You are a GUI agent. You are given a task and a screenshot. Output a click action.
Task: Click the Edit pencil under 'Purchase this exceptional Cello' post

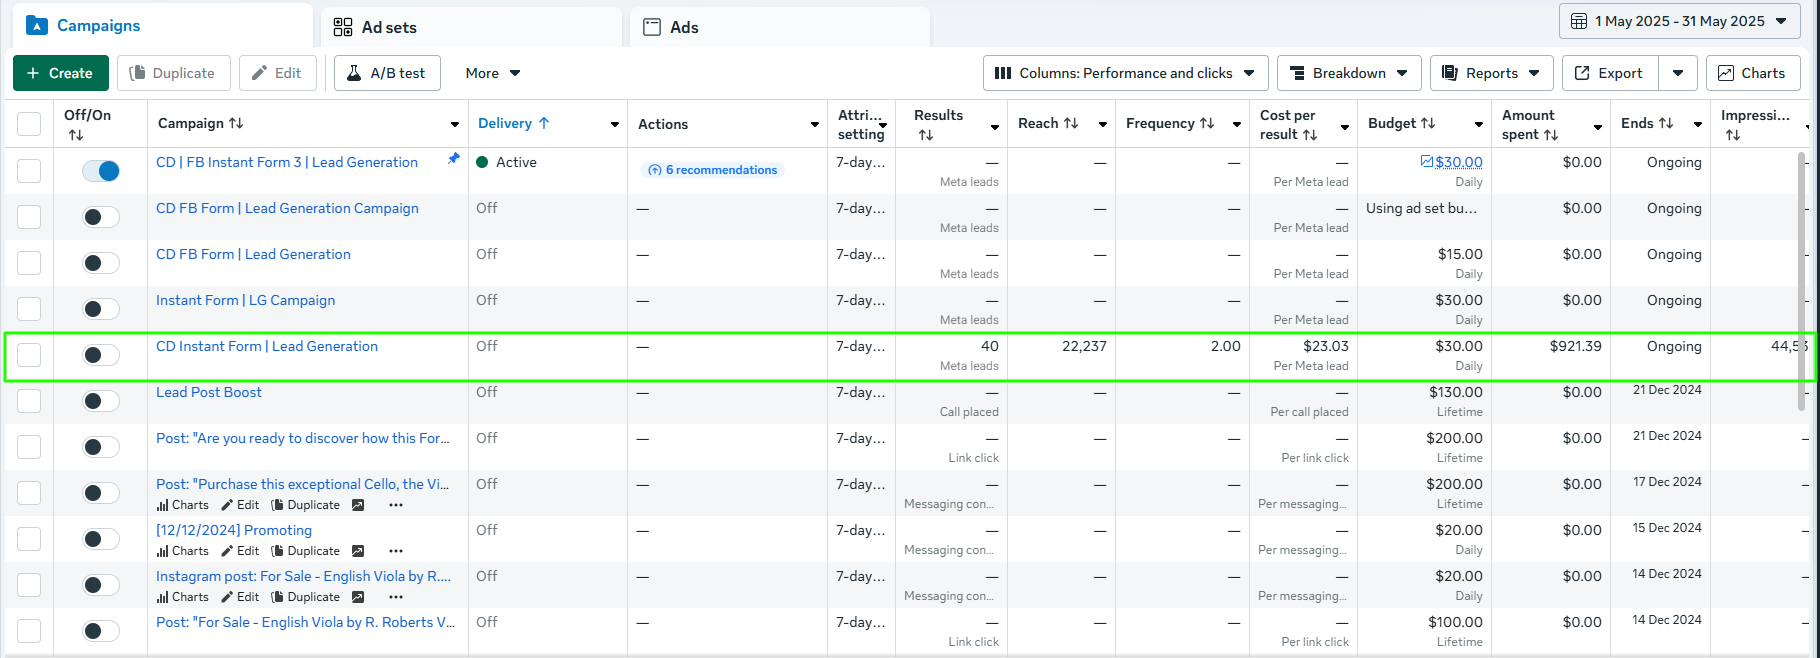point(240,505)
